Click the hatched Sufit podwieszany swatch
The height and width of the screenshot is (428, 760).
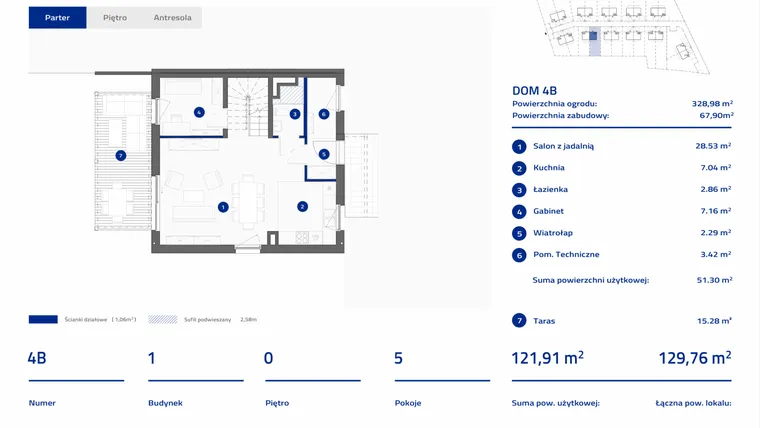(162, 319)
